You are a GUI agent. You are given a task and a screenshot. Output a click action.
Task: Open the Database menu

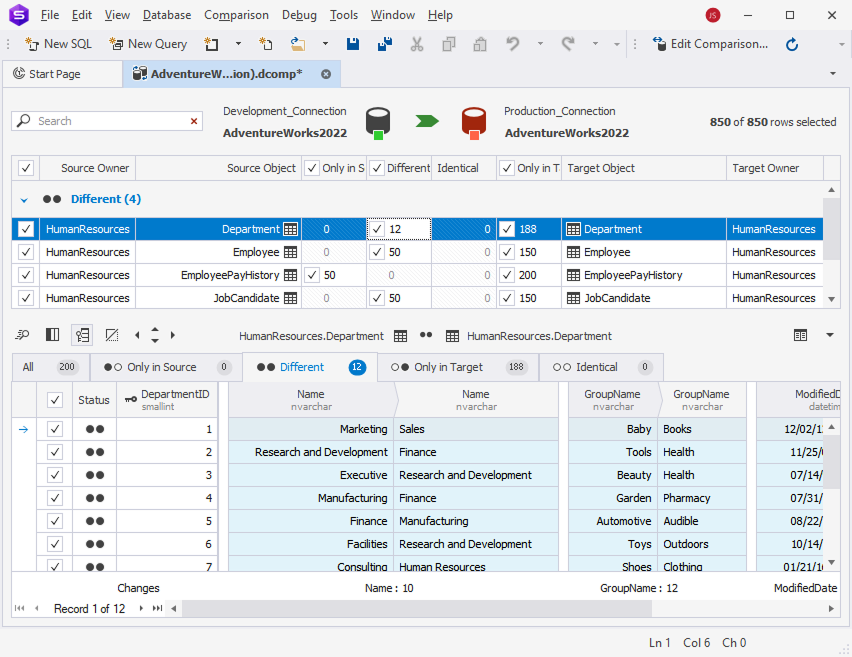coord(167,15)
